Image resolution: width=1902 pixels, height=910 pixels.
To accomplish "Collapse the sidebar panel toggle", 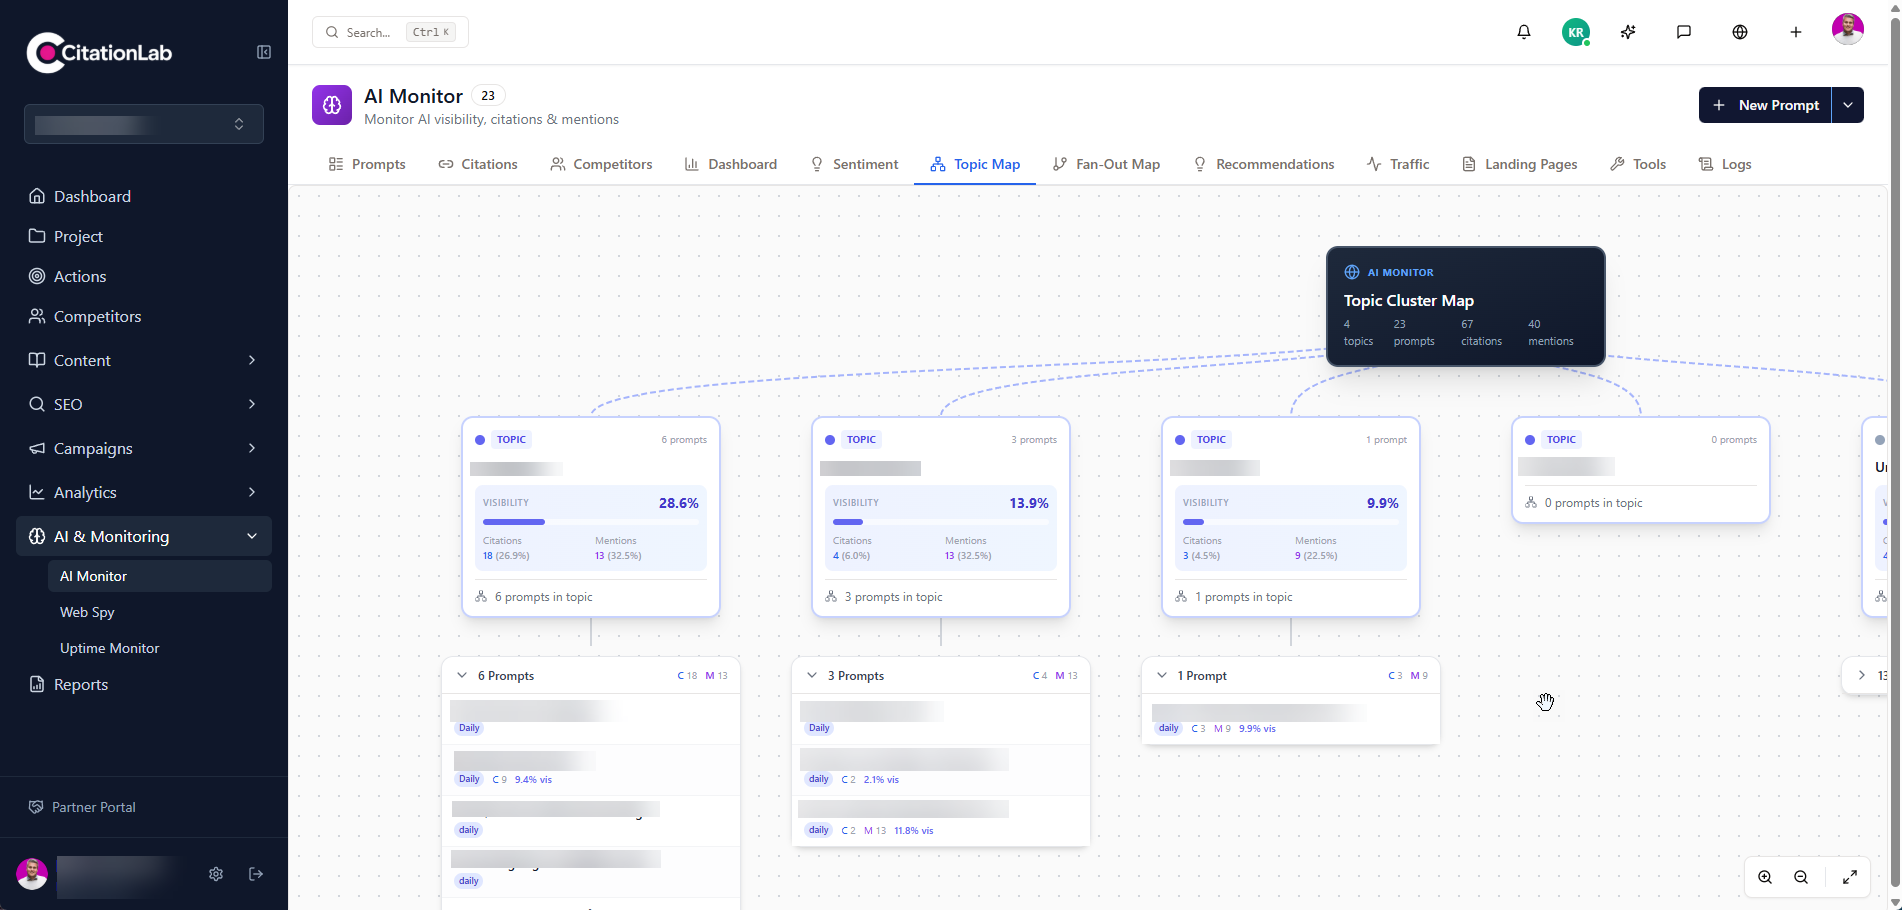I will [x=264, y=52].
